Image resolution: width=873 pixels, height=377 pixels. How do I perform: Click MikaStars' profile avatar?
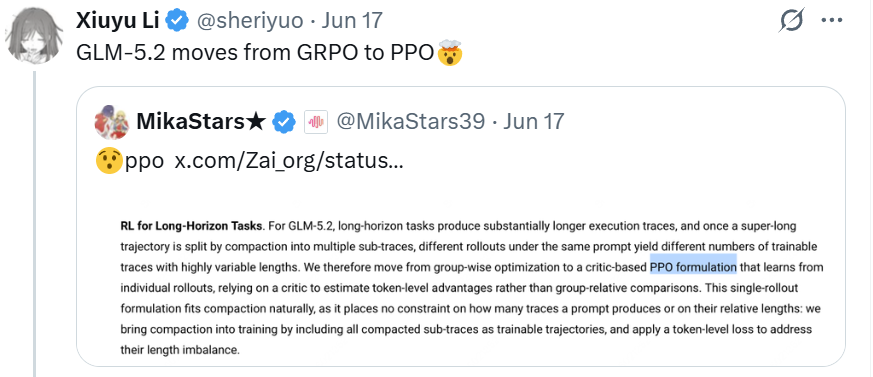point(111,121)
